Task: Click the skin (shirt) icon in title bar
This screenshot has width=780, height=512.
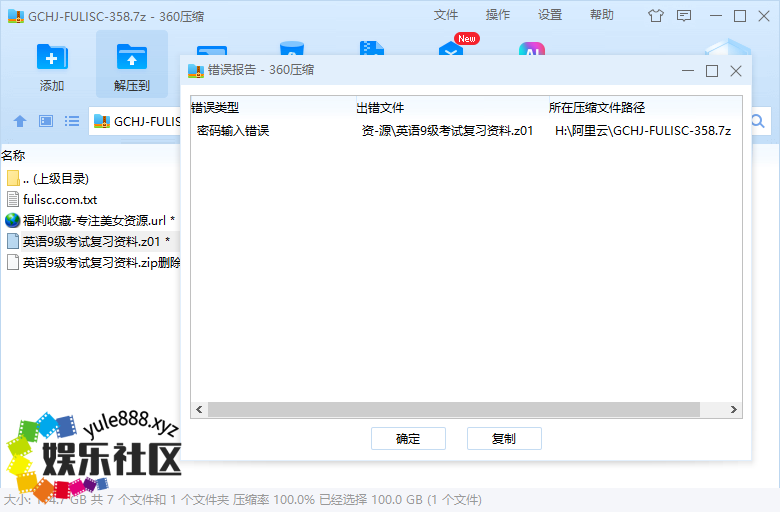Action: click(x=656, y=16)
